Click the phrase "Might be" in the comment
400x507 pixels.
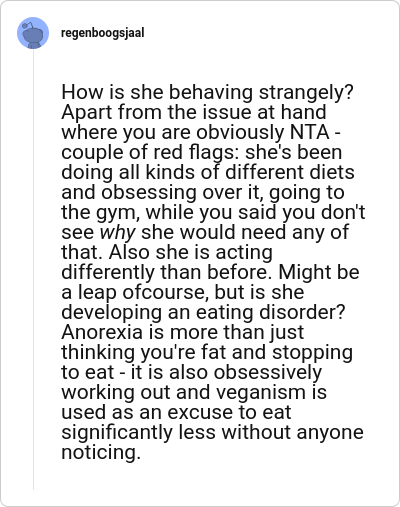319,272
